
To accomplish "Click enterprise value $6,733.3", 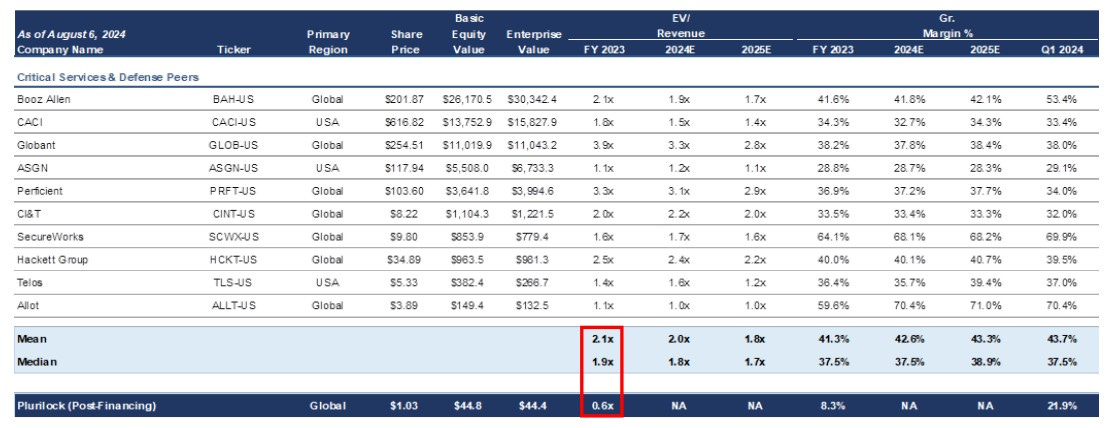I will 532,168.
